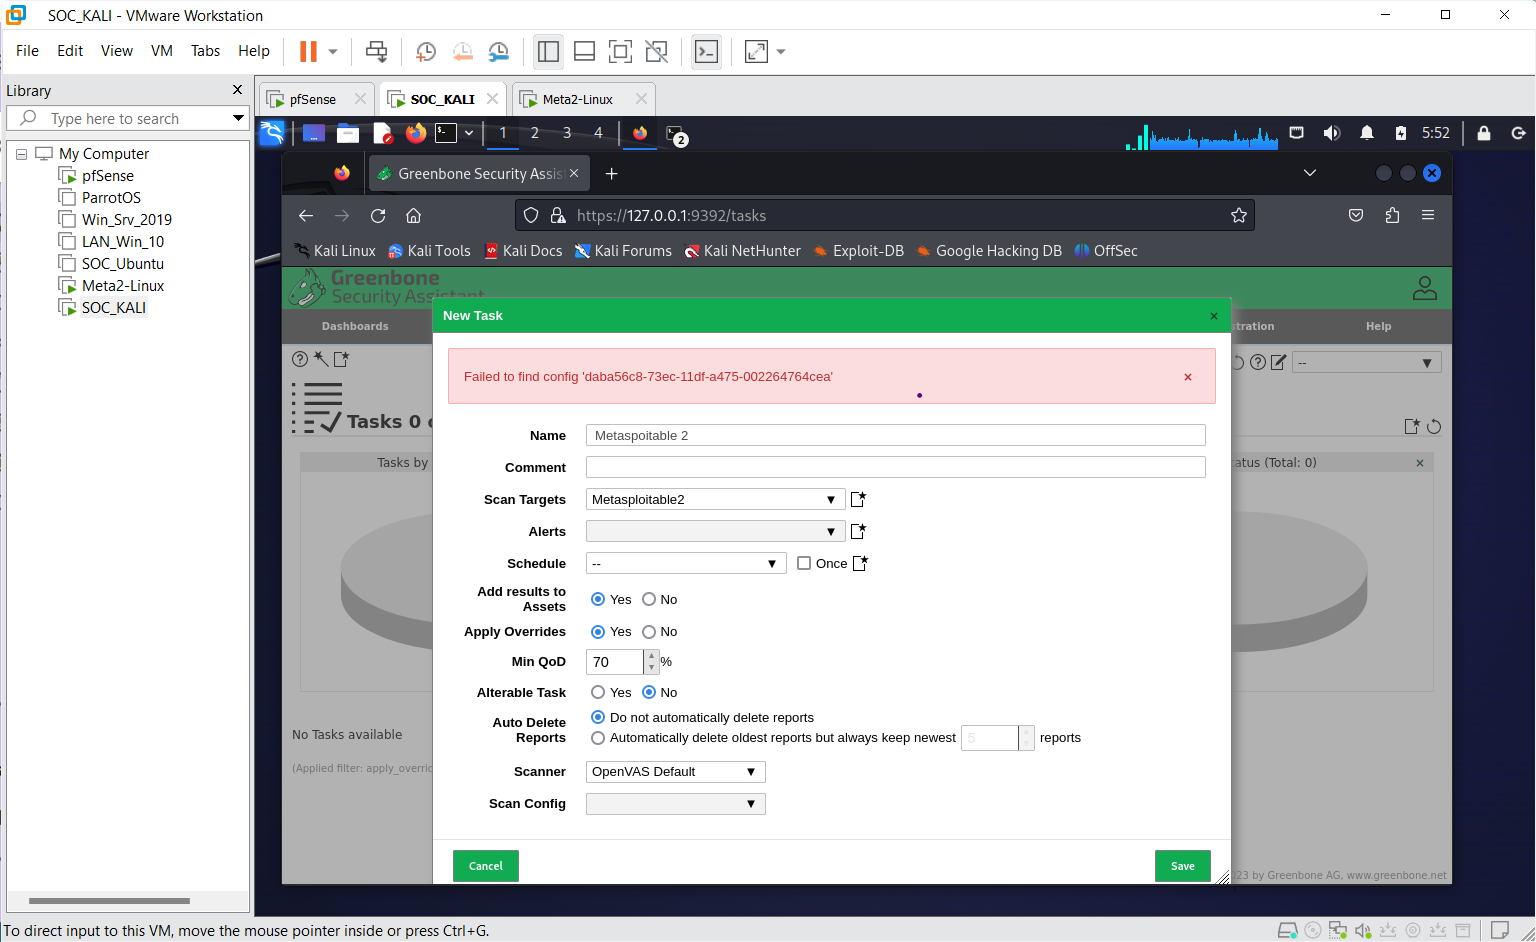Open the VMware Edit menu
Image resolution: width=1536 pixels, height=942 pixels.
(x=70, y=51)
